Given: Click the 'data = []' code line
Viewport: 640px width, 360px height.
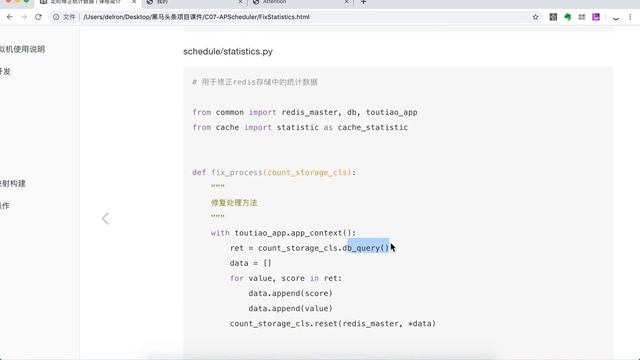Looking at the screenshot, I should coord(250,263).
